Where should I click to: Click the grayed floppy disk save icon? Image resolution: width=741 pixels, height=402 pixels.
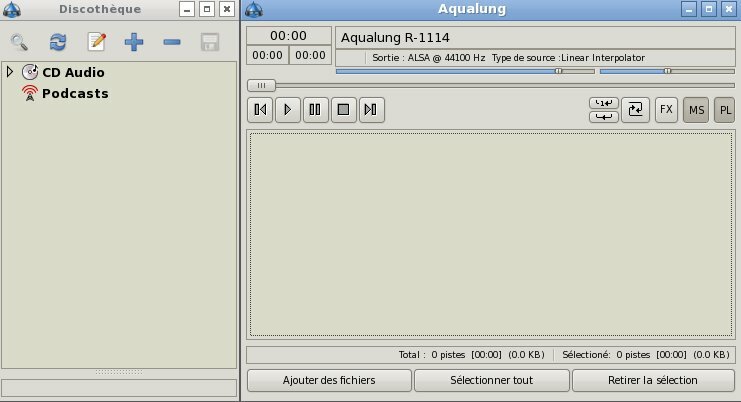pos(210,42)
